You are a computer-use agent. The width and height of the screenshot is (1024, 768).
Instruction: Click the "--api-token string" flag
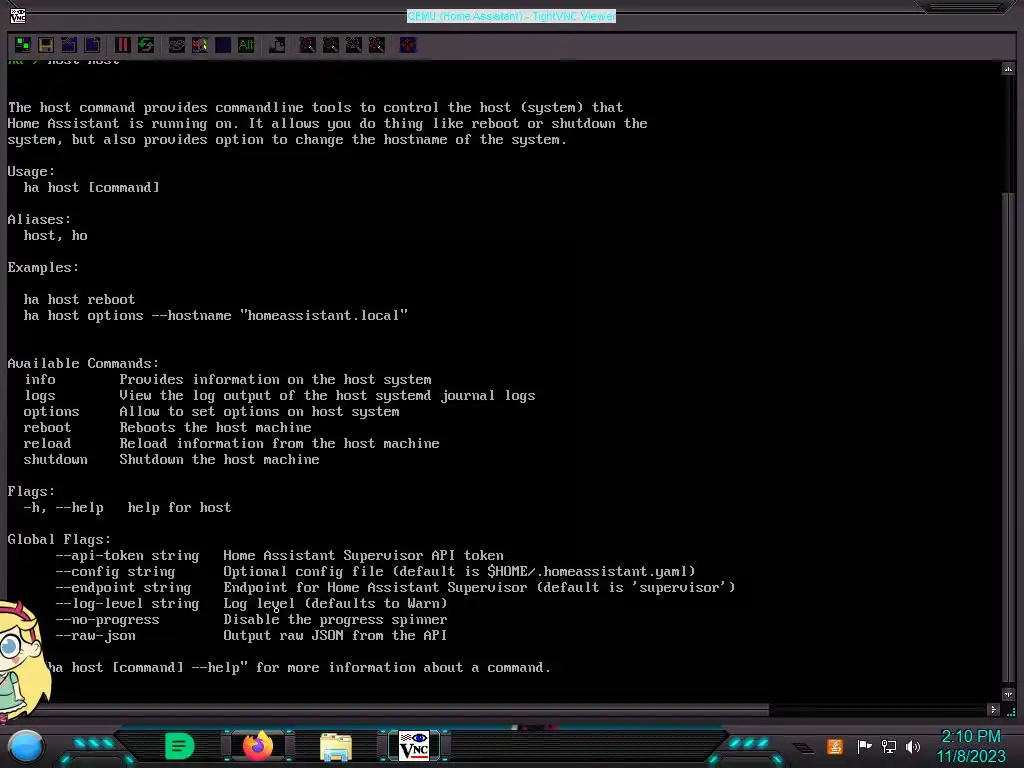[x=127, y=556]
